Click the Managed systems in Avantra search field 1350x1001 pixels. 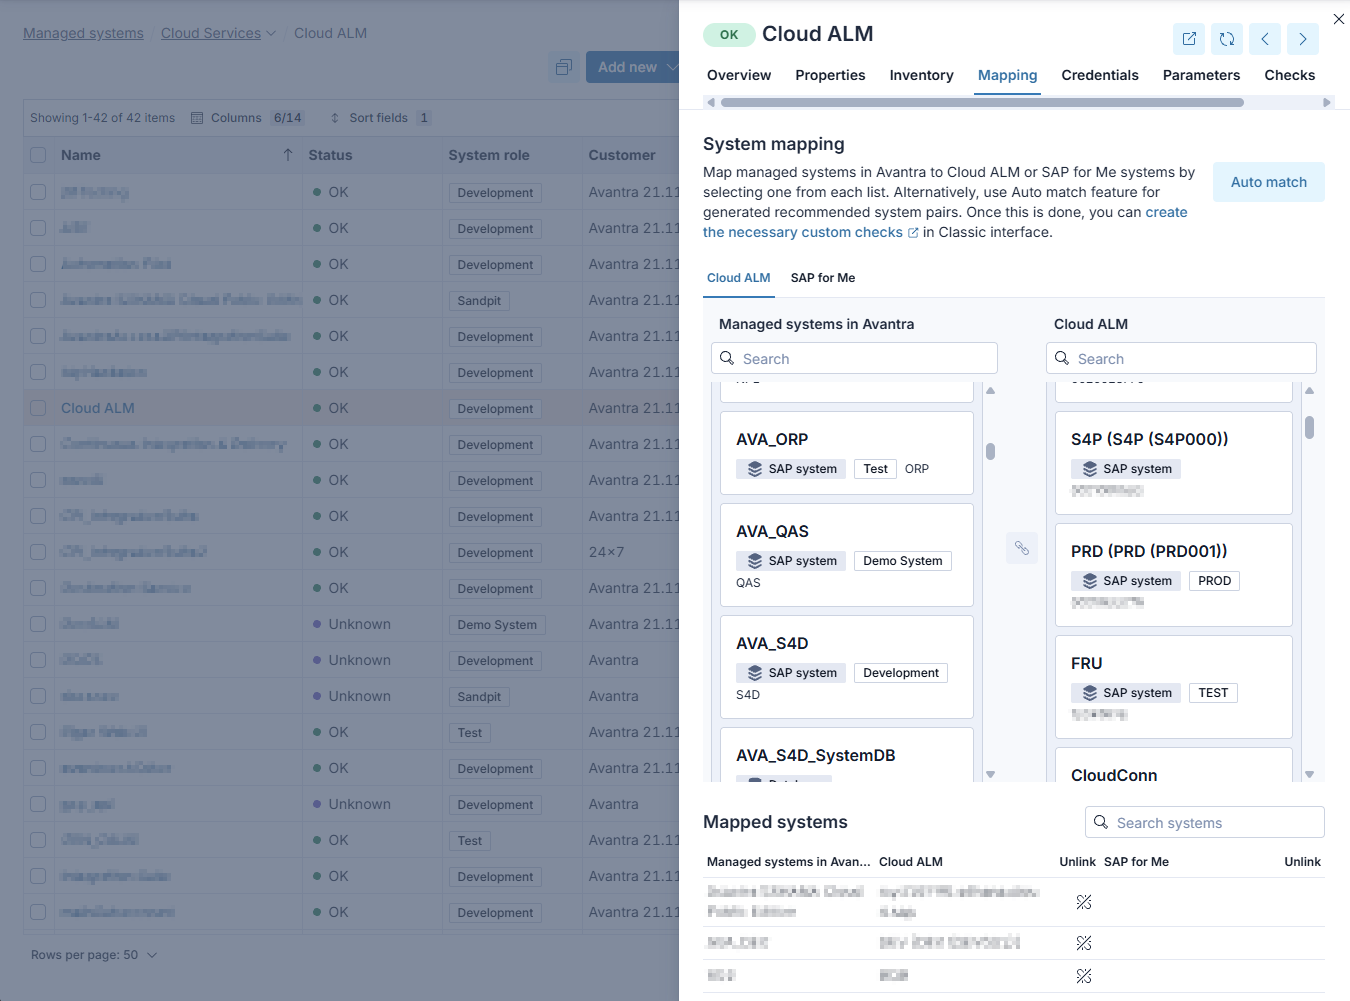(854, 358)
